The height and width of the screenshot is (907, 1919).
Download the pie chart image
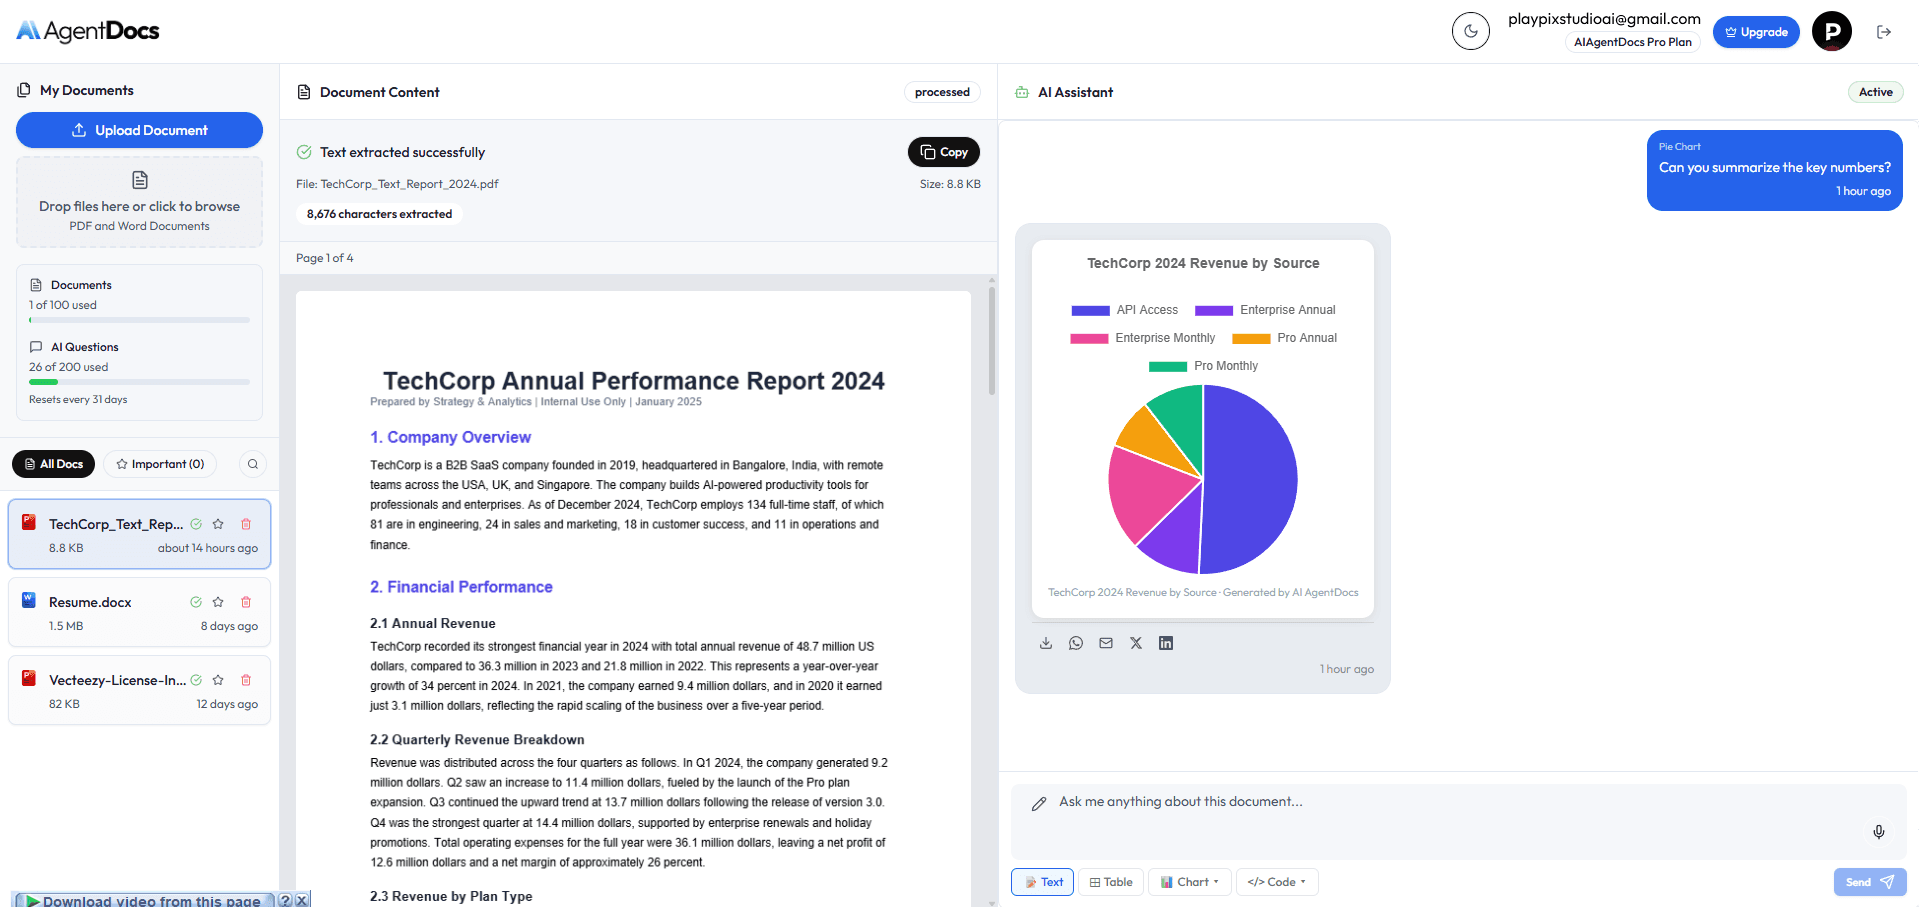coord(1046,643)
